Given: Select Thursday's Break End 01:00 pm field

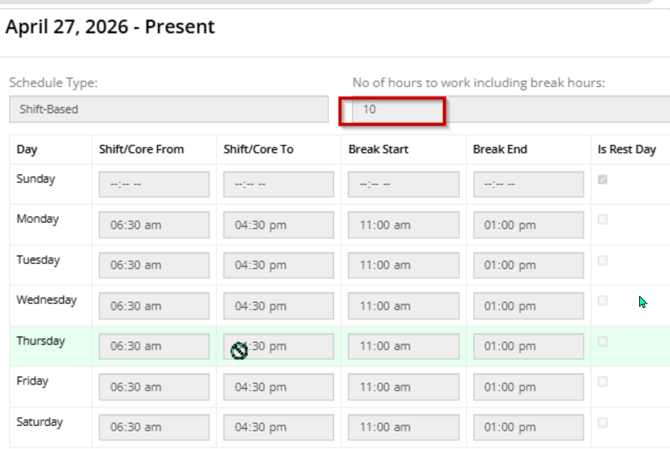Looking at the screenshot, I should tap(528, 346).
